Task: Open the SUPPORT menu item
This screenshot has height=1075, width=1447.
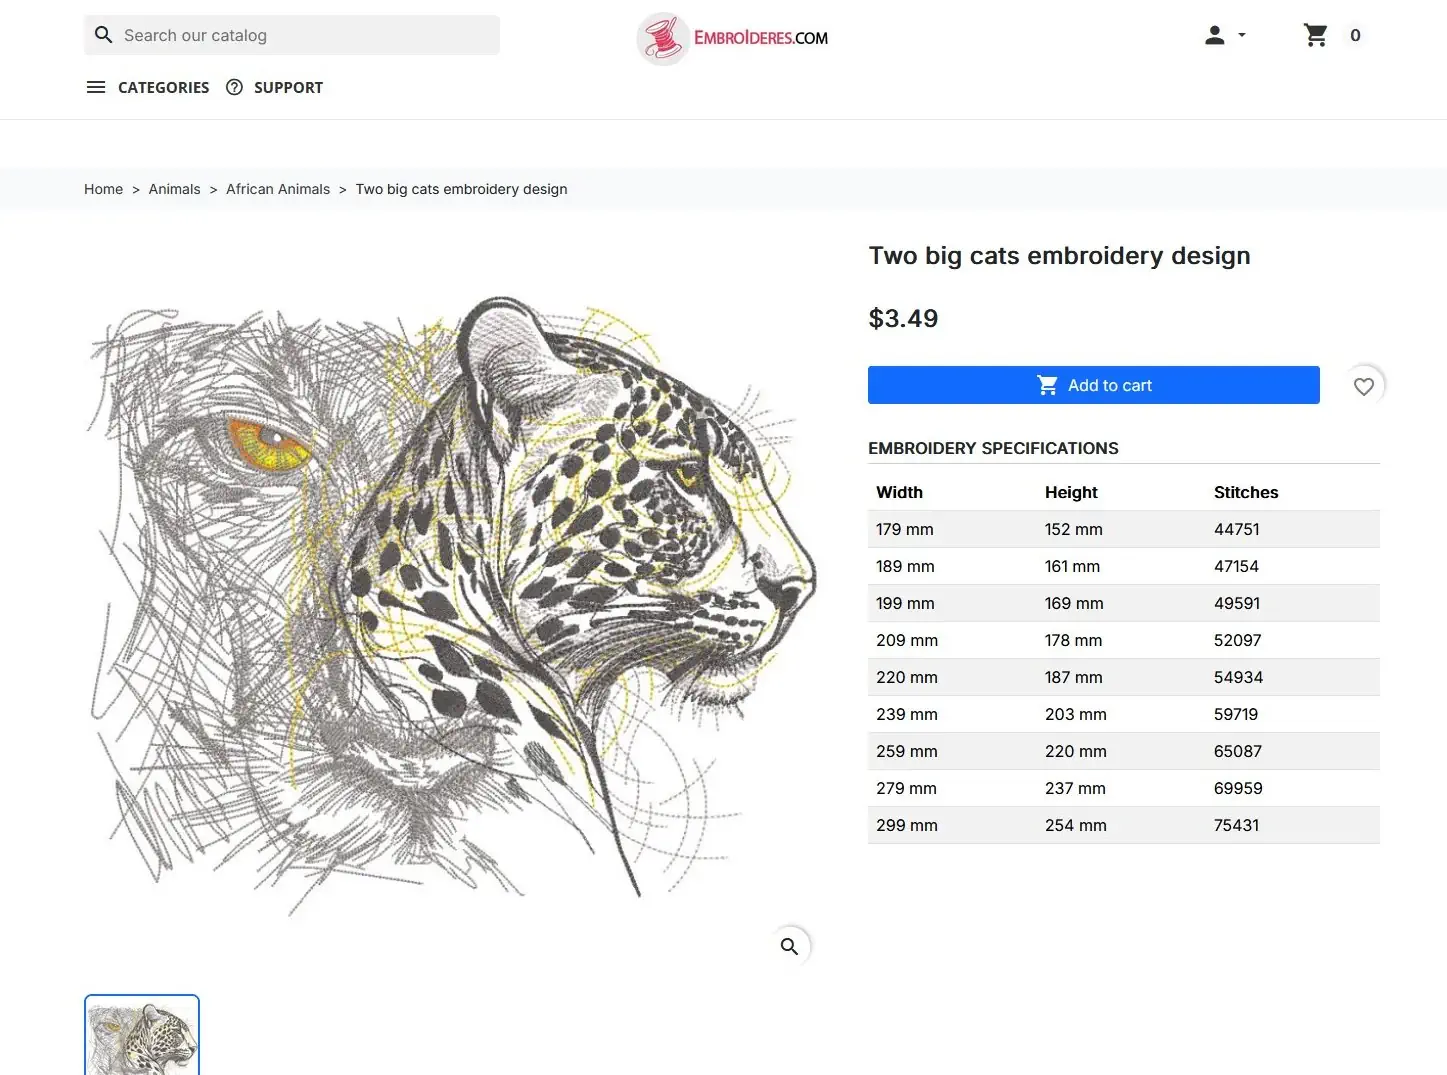Action: point(288,87)
